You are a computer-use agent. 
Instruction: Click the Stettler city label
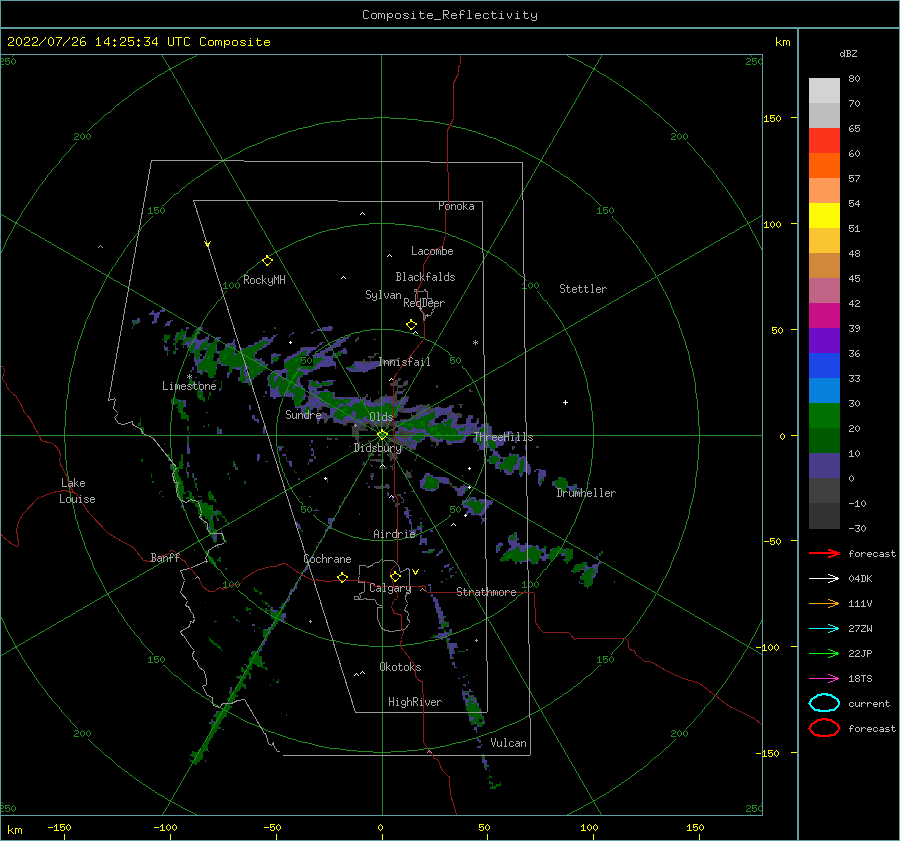(583, 289)
